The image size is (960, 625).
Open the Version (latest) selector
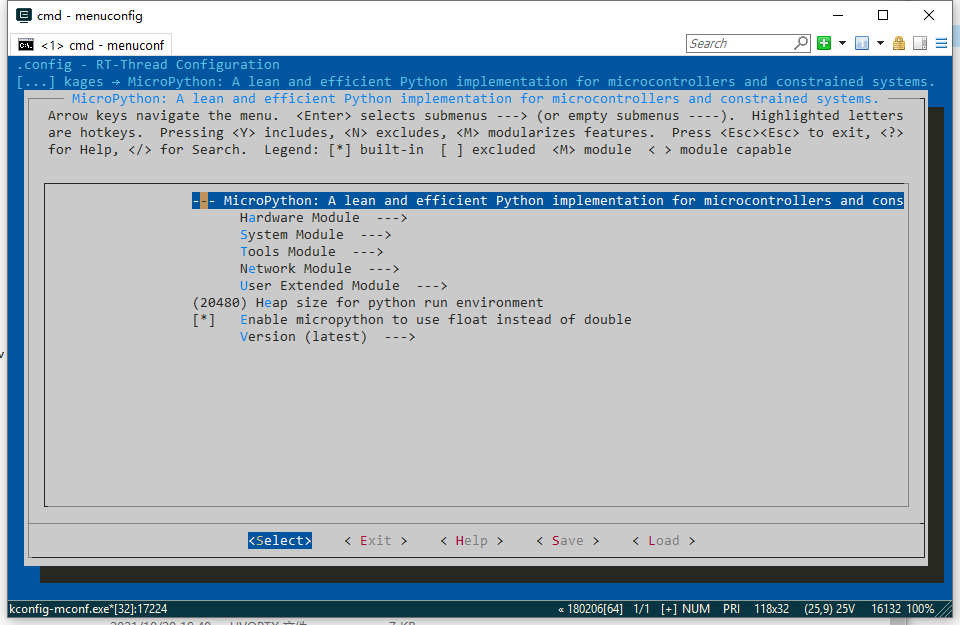click(328, 337)
